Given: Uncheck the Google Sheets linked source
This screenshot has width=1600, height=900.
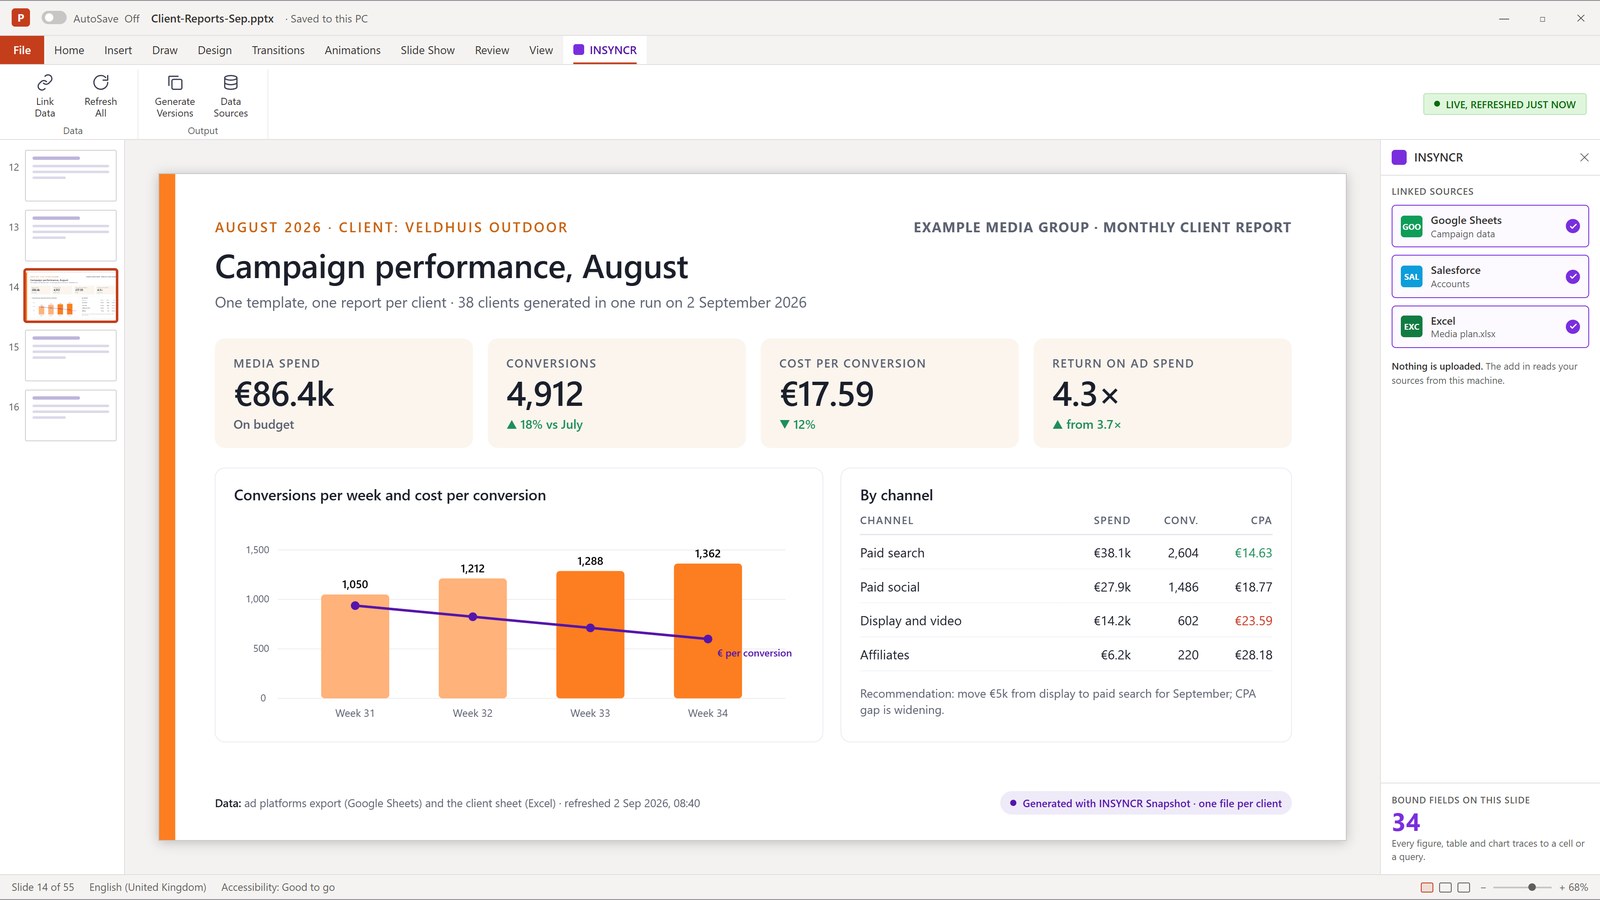Looking at the screenshot, I should pyautogui.click(x=1572, y=226).
